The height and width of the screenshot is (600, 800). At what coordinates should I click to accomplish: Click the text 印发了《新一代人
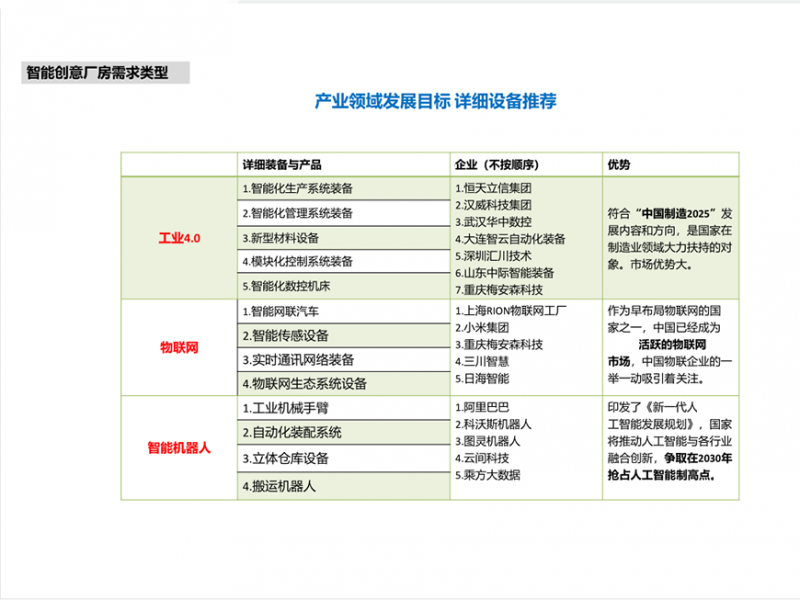click(x=653, y=407)
